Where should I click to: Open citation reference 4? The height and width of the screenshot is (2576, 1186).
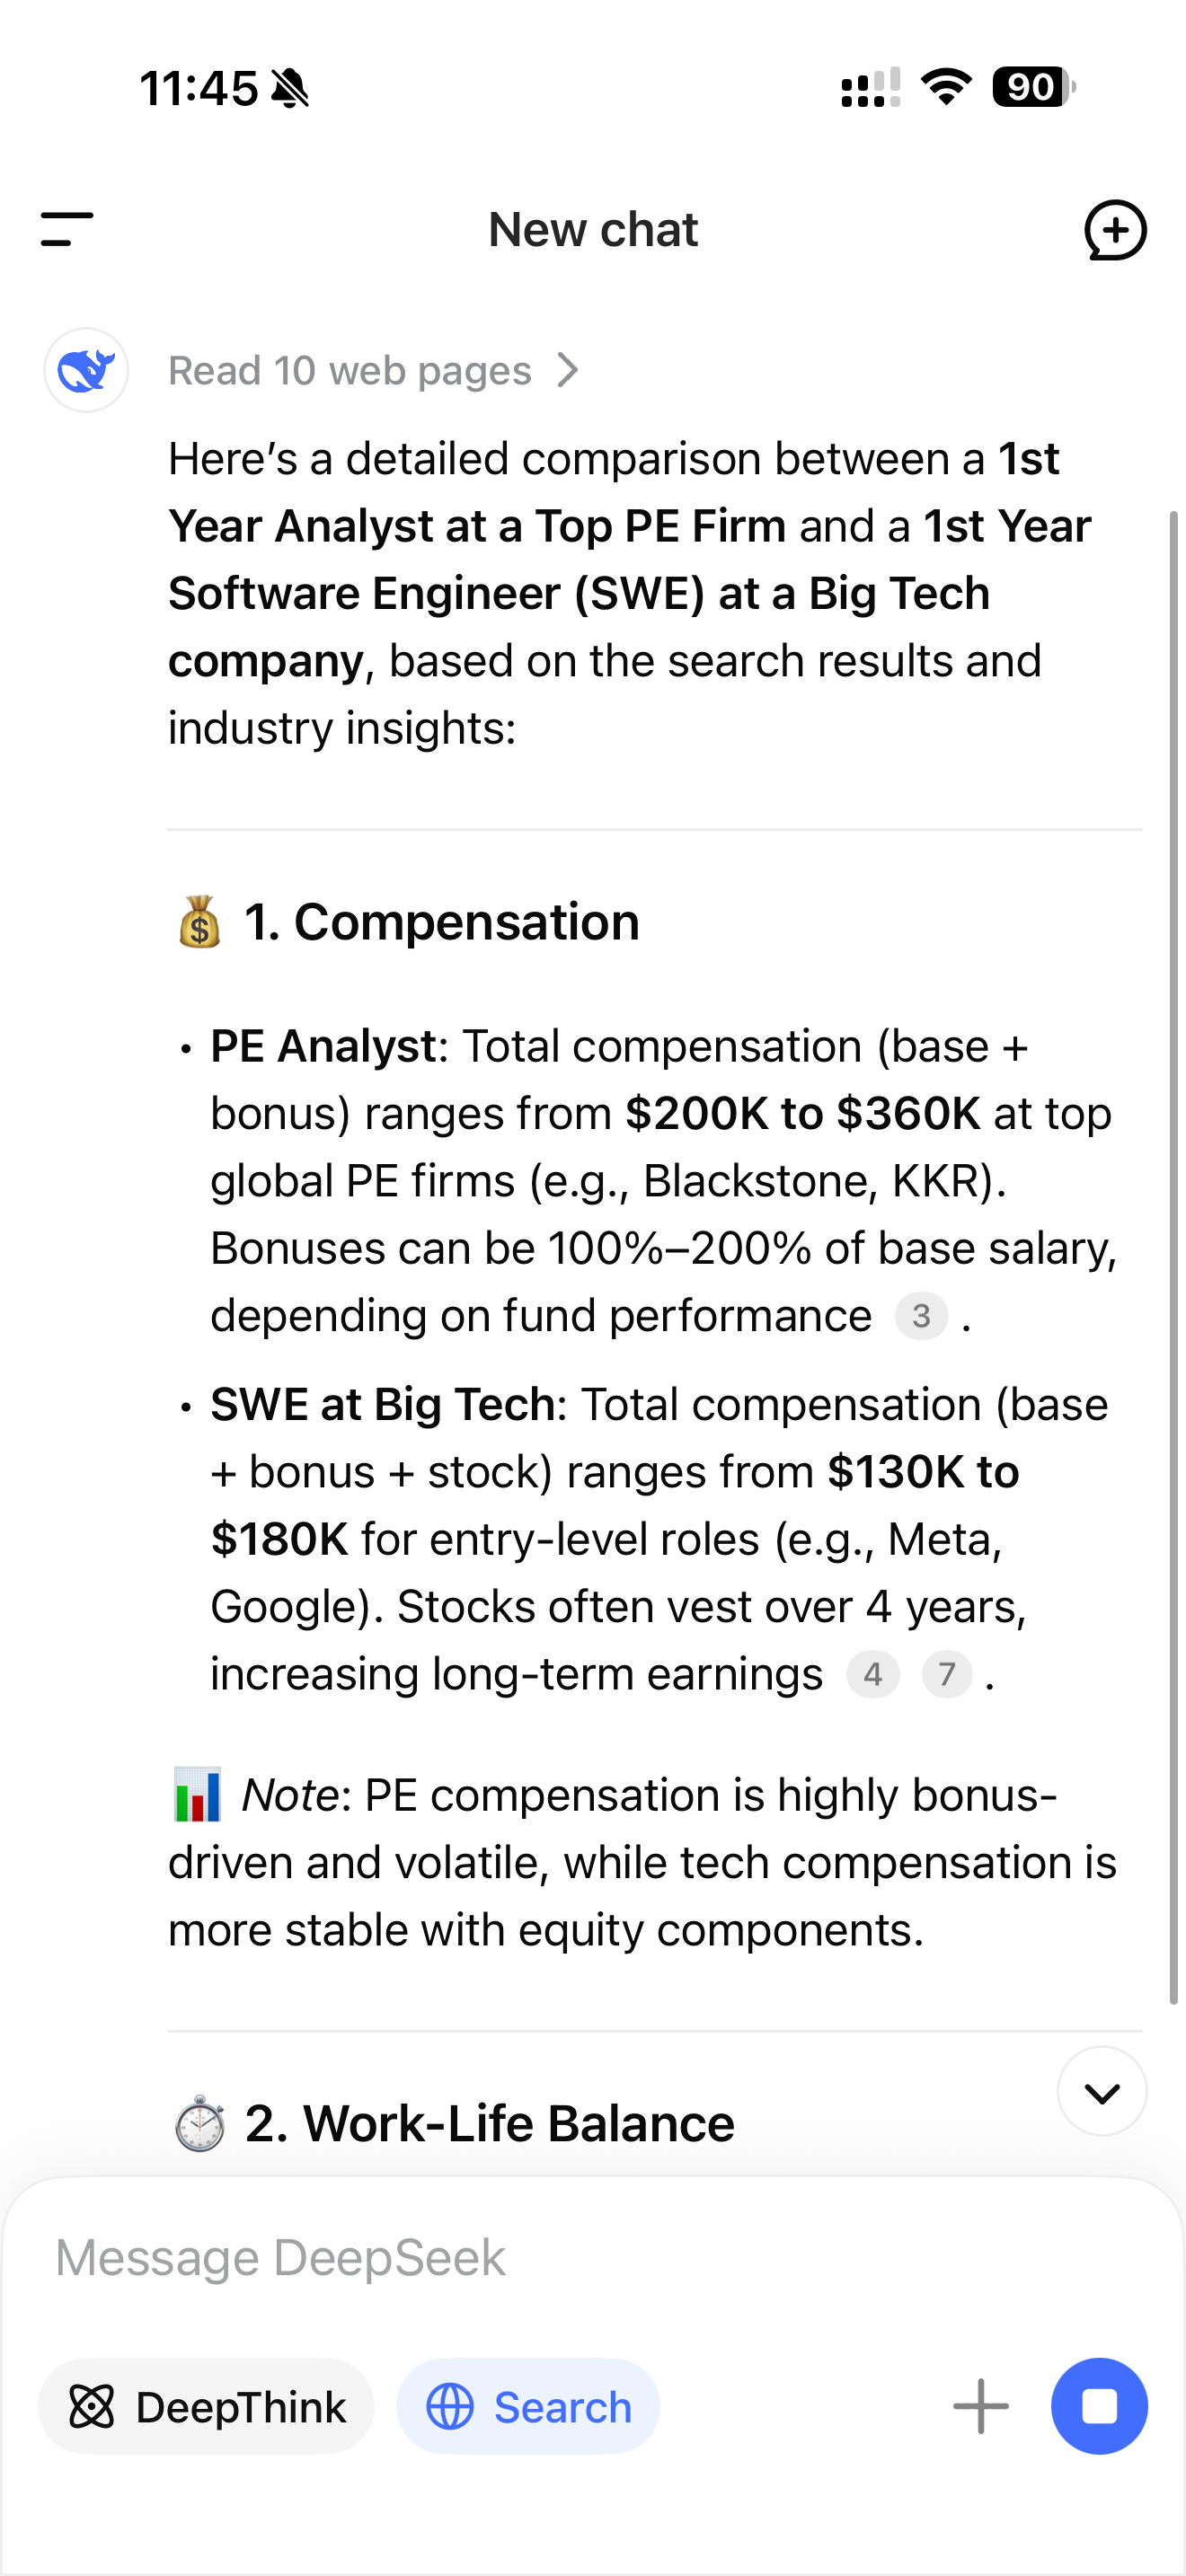(x=872, y=1674)
